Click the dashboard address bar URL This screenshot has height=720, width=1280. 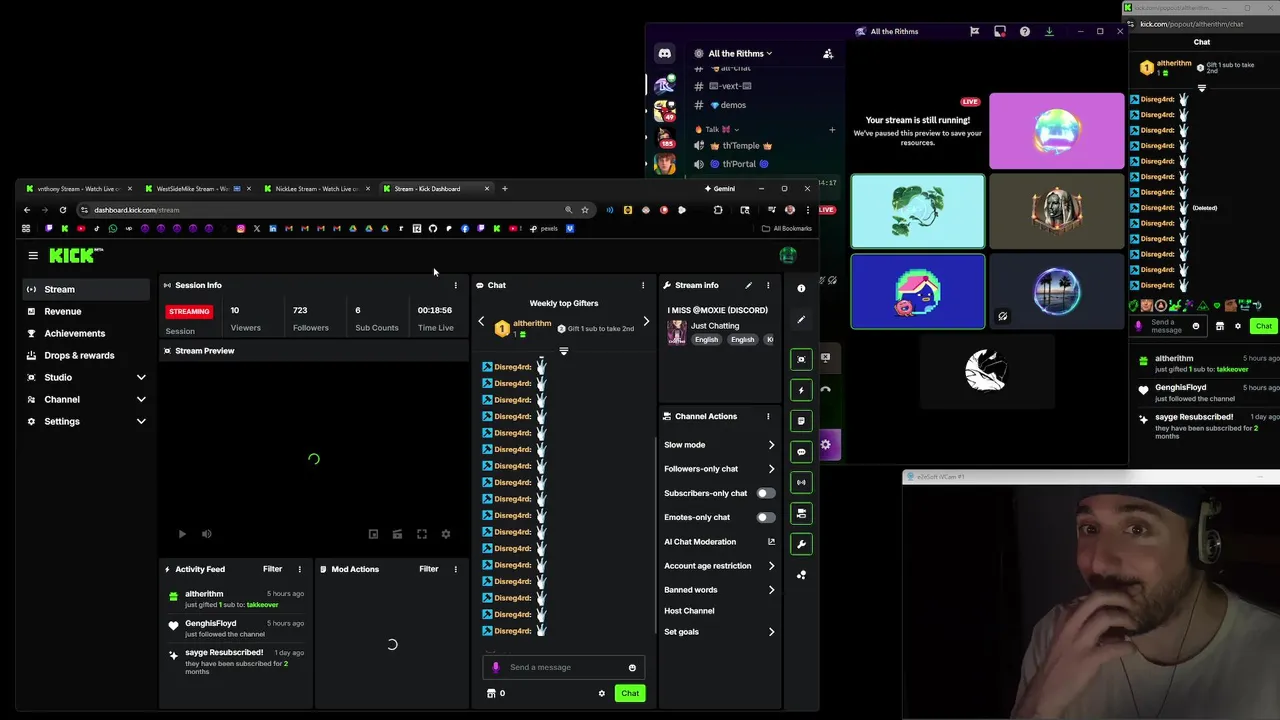pyautogui.click(x=138, y=210)
